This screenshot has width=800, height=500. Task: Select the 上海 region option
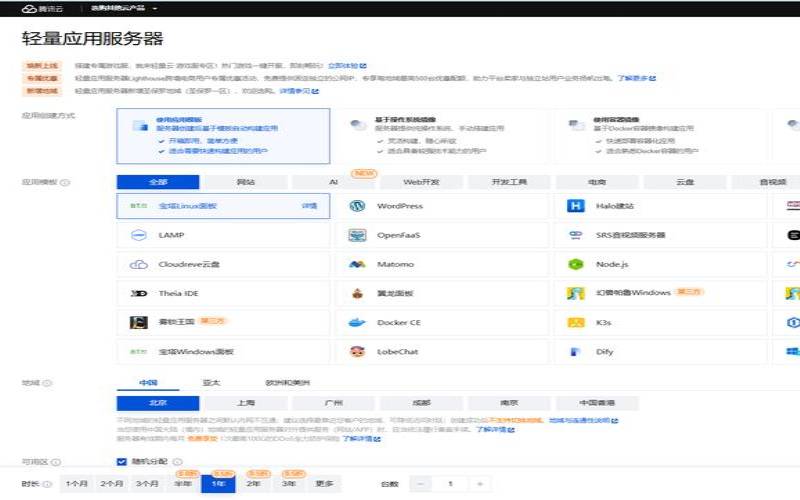coord(245,403)
